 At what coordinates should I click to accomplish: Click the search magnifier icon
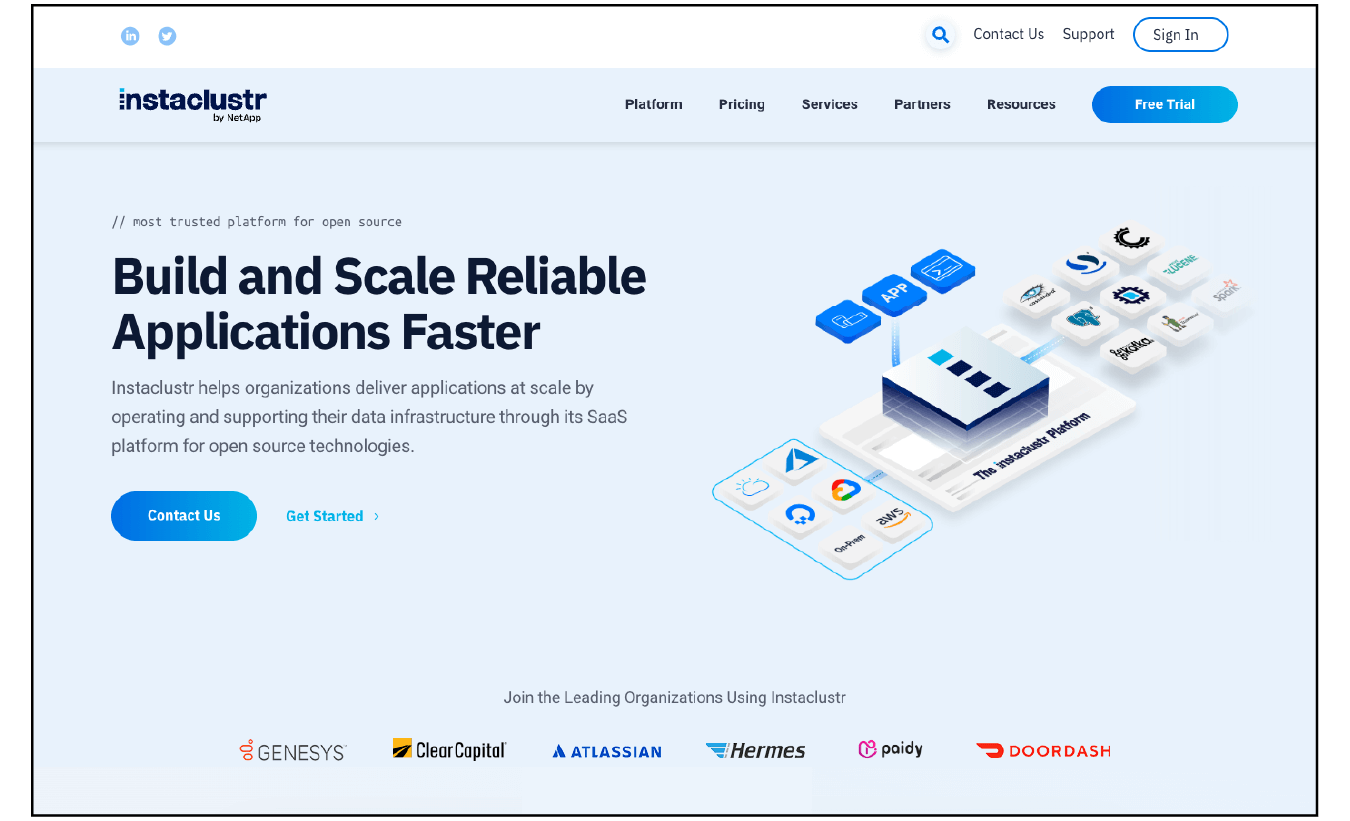(x=940, y=35)
